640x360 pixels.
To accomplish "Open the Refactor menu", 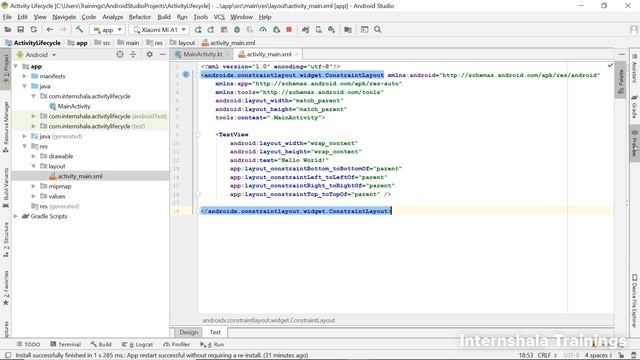I will [x=140, y=17].
